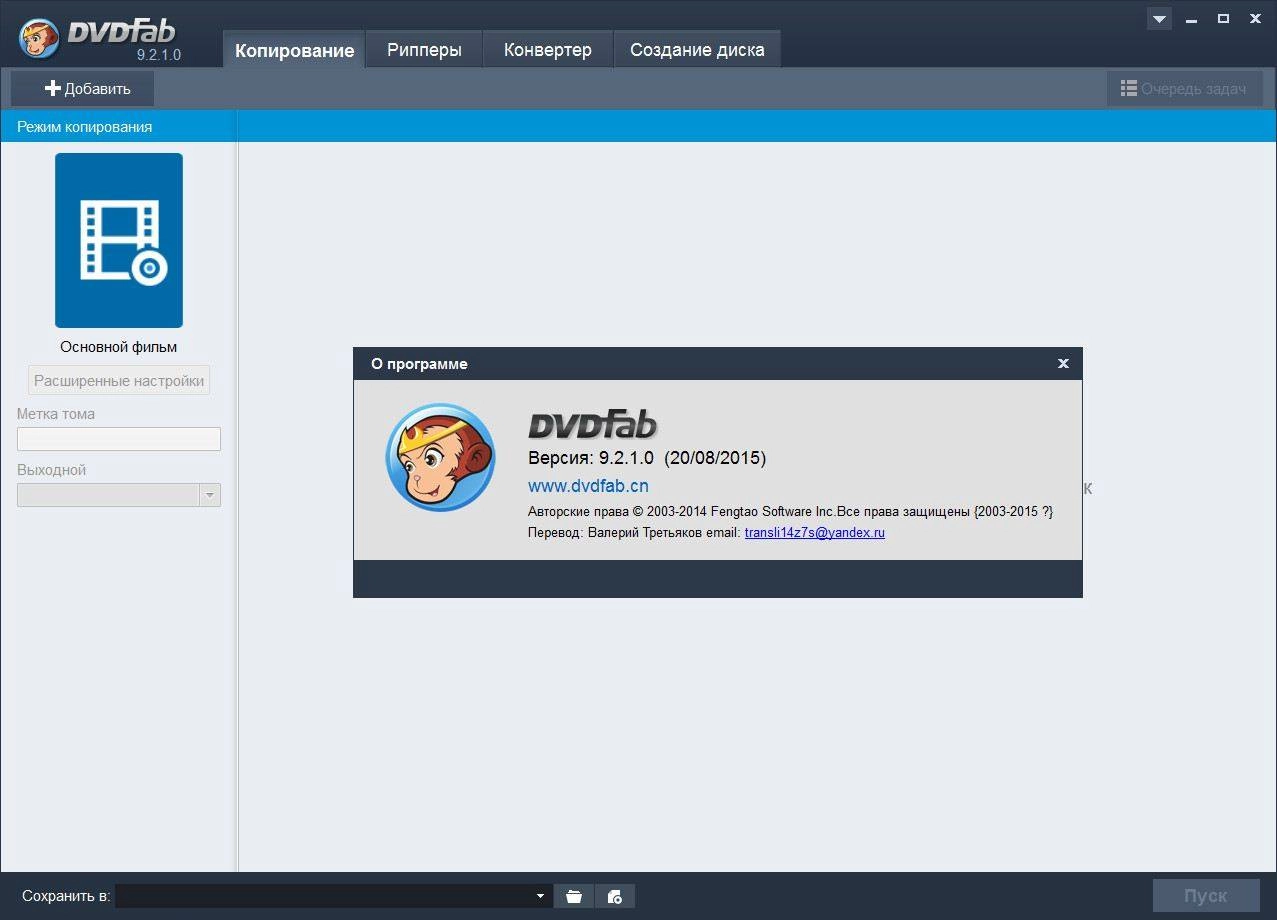Focus the Метка тома input field

(x=119, y=439)
